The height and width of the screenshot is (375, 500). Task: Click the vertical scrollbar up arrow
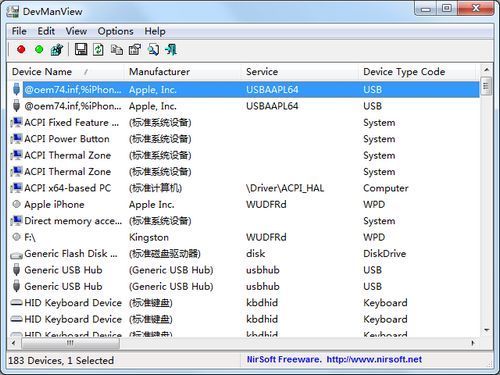coord(486,69)
